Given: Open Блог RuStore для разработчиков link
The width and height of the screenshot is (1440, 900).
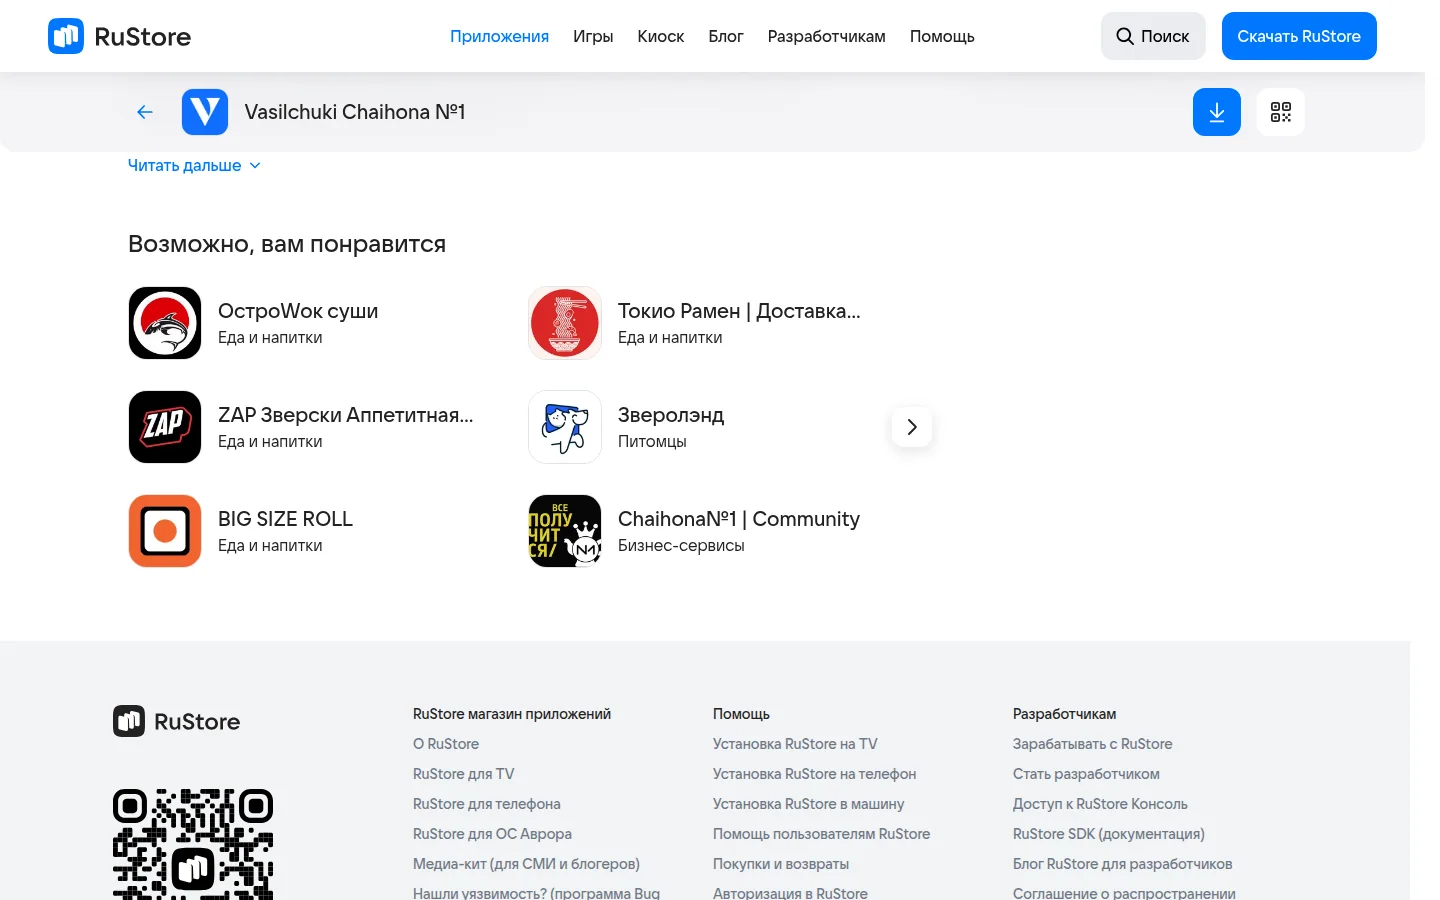Looking at the screenshot, I should tap(1123, 864).
